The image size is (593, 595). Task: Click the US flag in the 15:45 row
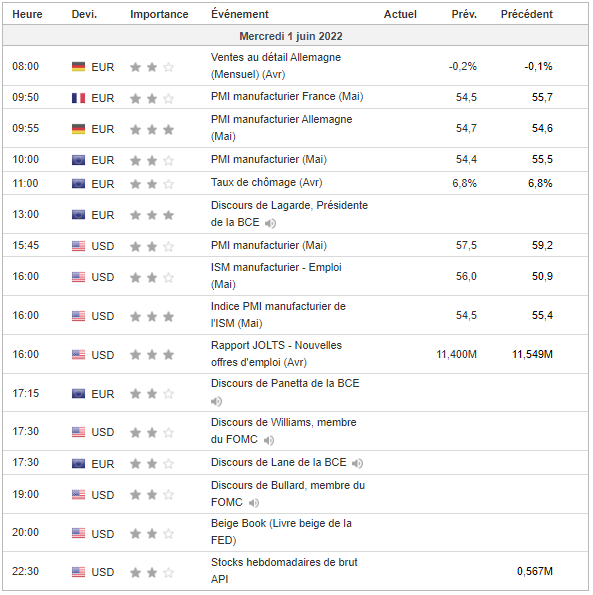click(78, 246)
